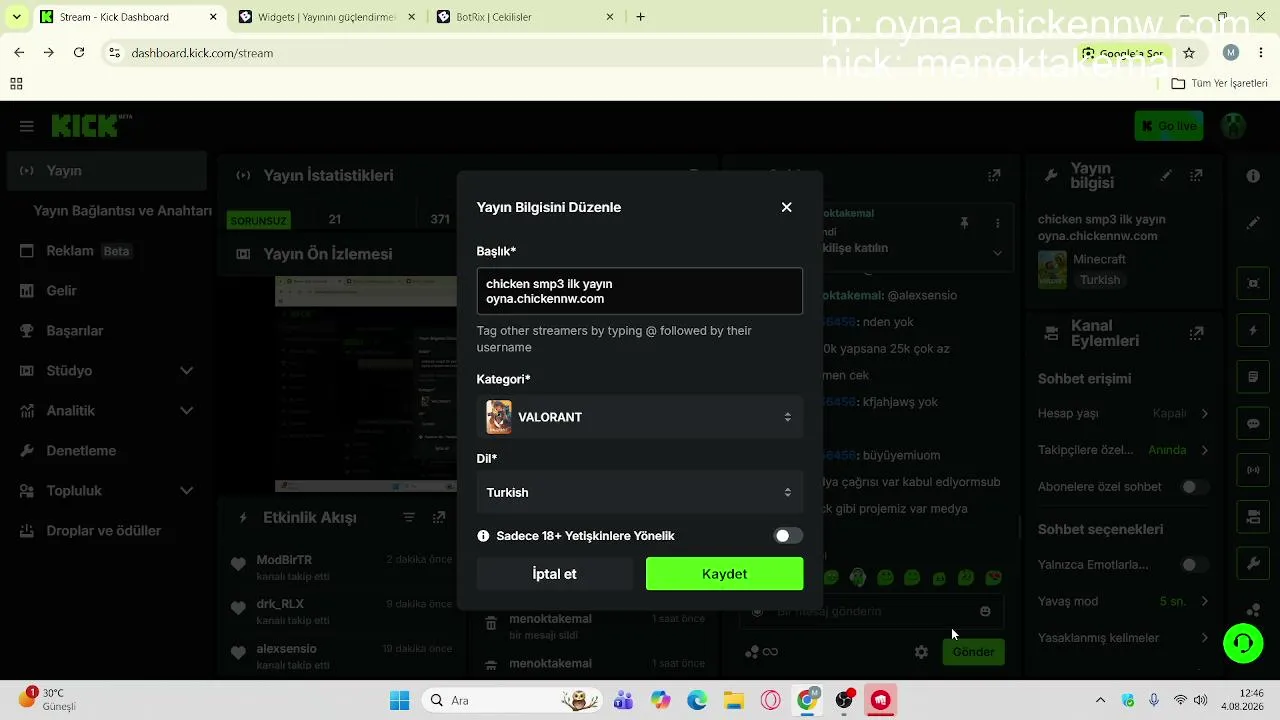Viewport: 1280px width, 720px height.
Task: Open Yayın Bağlantısı ve Anahtarı
Action: click(122, 211)
